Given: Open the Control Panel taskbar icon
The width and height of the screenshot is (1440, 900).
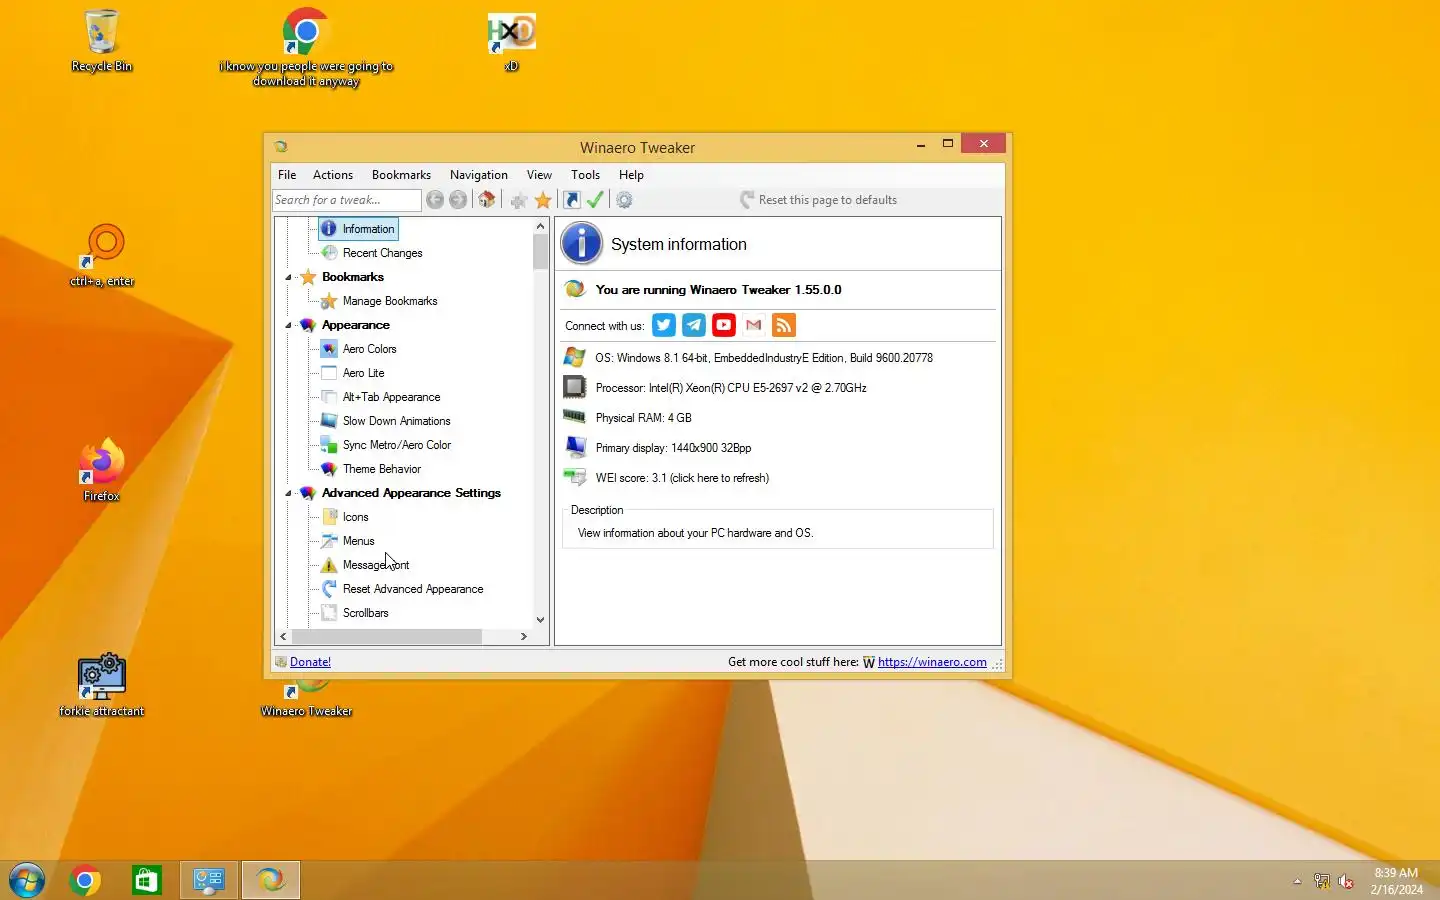Looking at the screenshot, I should 209,880.
